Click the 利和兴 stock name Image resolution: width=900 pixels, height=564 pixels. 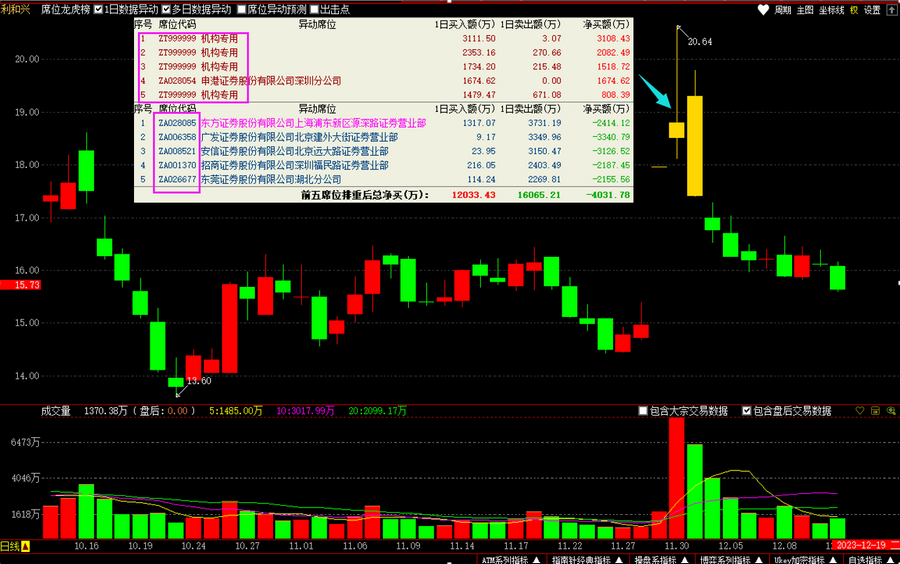coord(15,9)
